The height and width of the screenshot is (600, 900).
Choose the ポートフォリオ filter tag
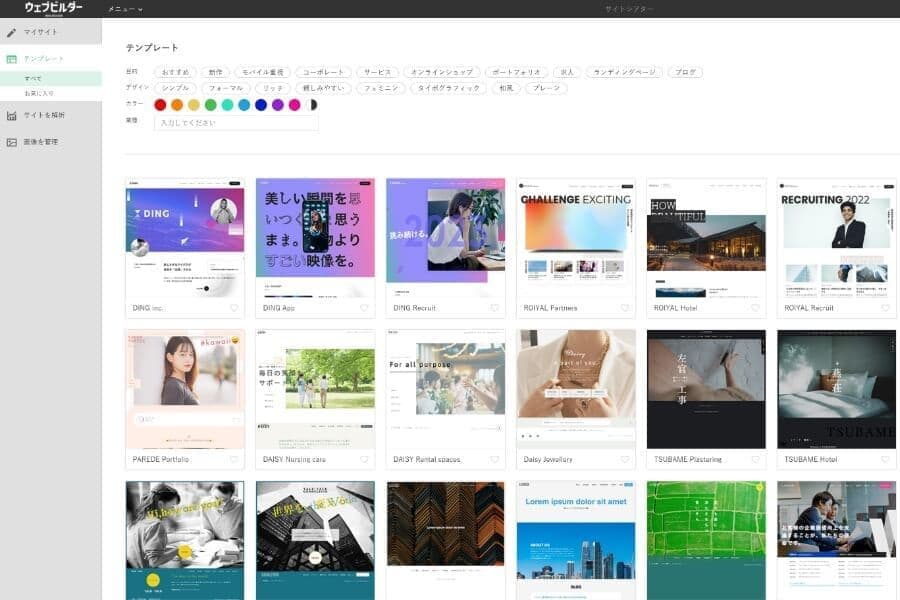tap(516, 73)
